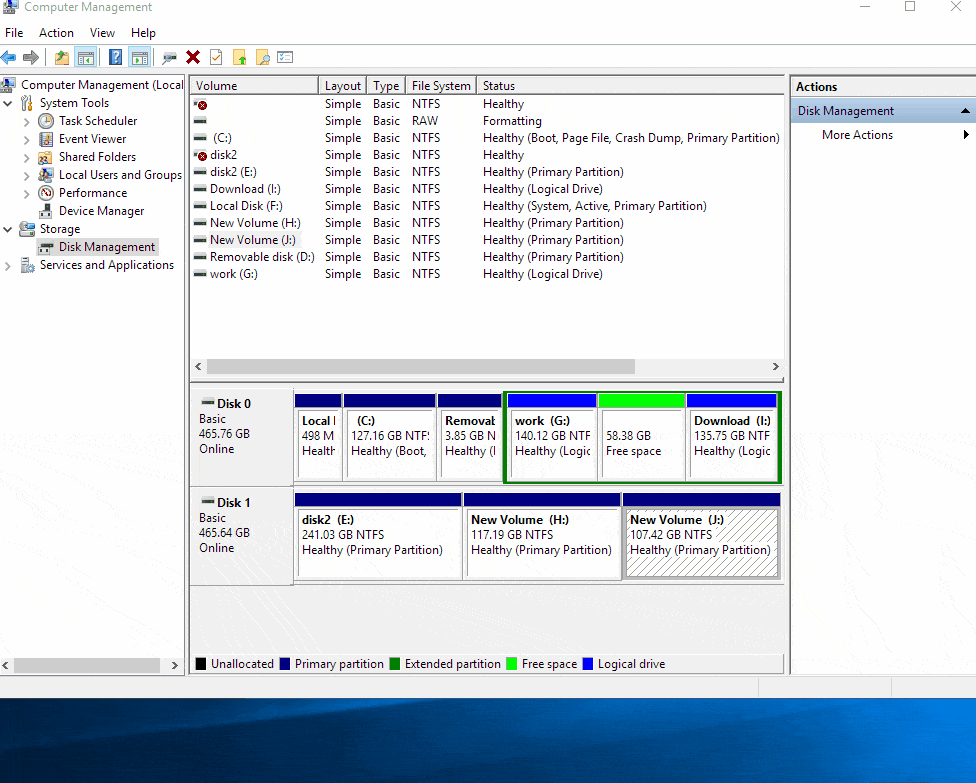The height and width of the screenshot is (783, 976).
Task: Select the Task Scheduler icon
Action: [47, 120]
